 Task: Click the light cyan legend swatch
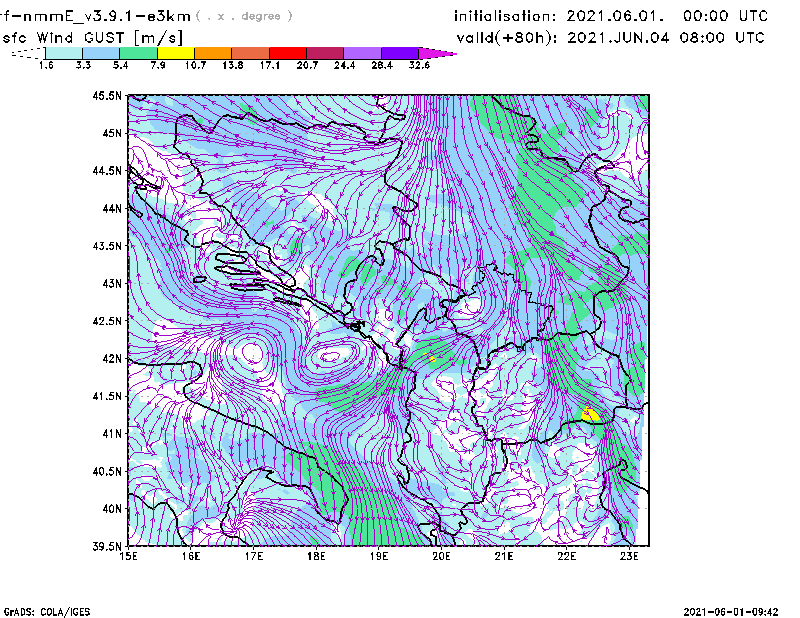[x=64, y=53]
